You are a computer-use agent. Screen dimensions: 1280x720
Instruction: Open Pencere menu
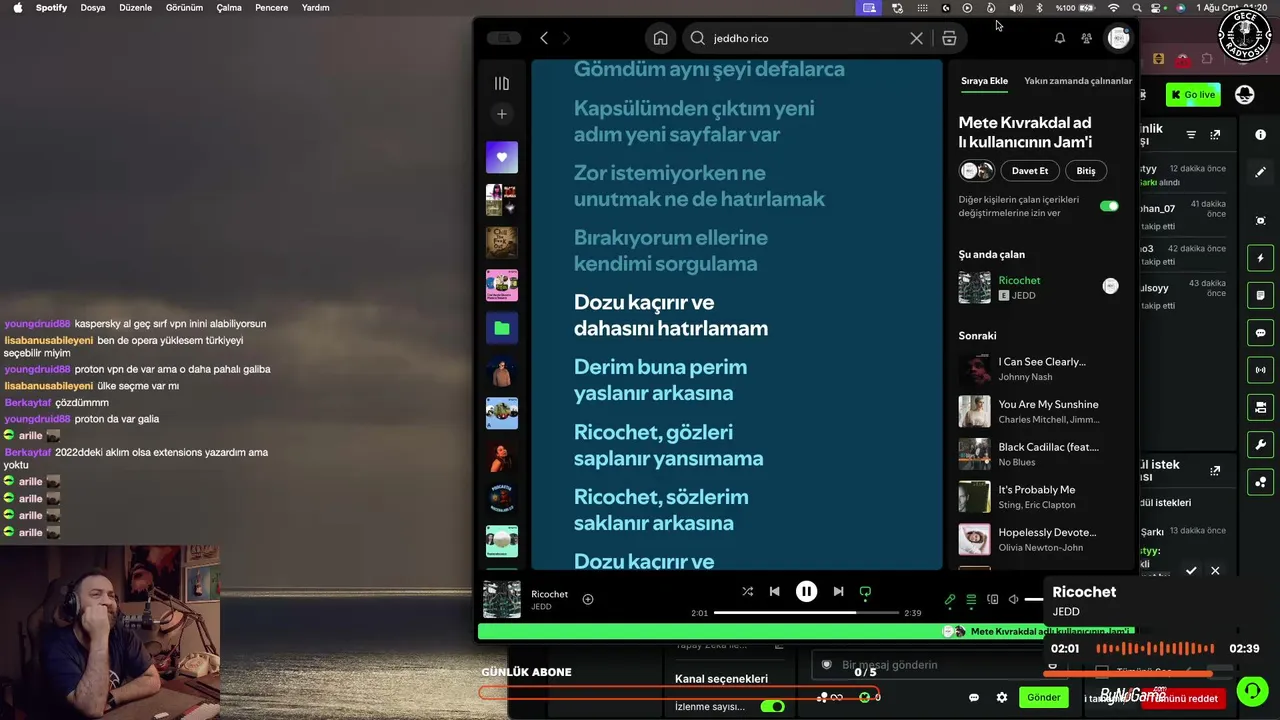[x=272, y=8]
